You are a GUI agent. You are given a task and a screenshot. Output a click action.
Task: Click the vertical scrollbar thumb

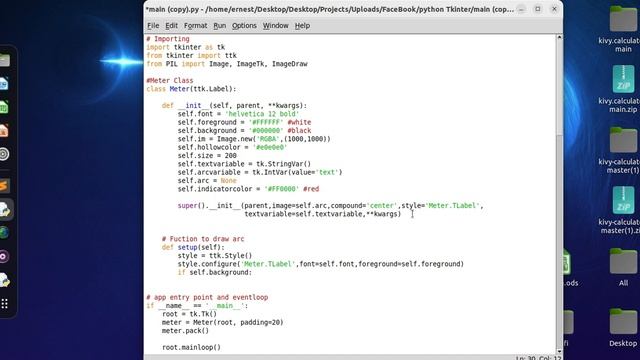559,88
